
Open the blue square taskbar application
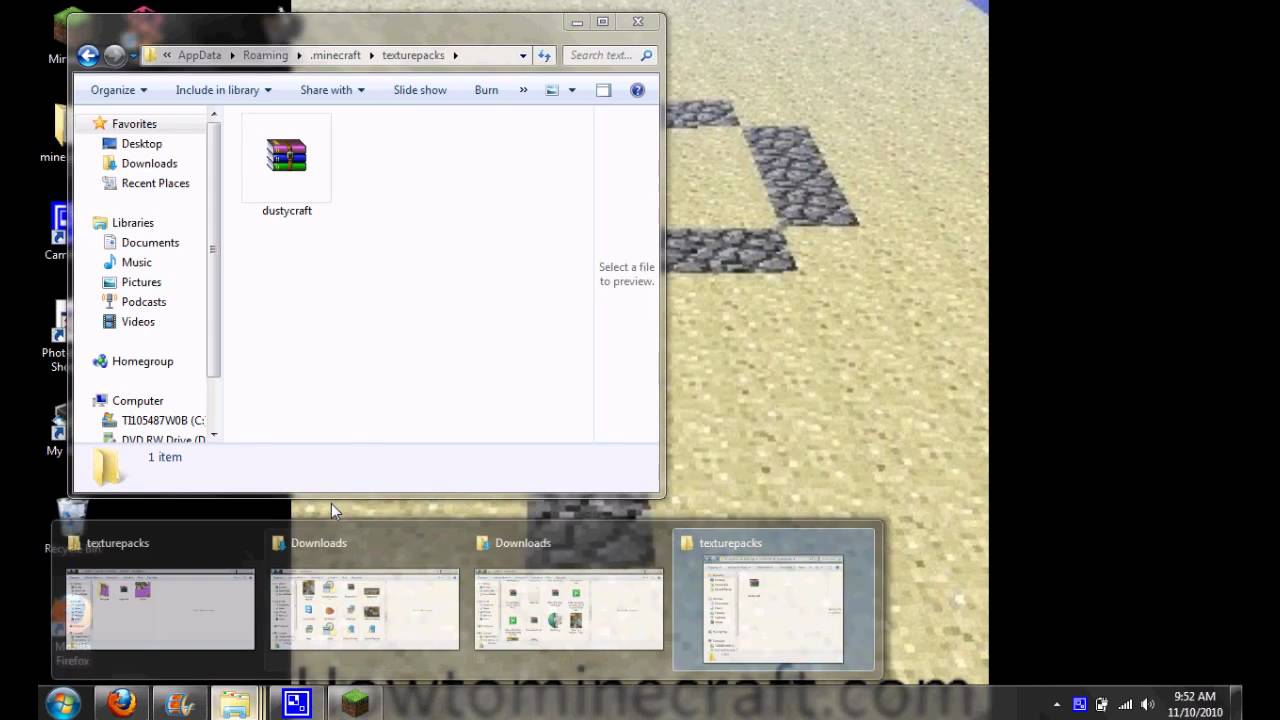tap(296, 703)
